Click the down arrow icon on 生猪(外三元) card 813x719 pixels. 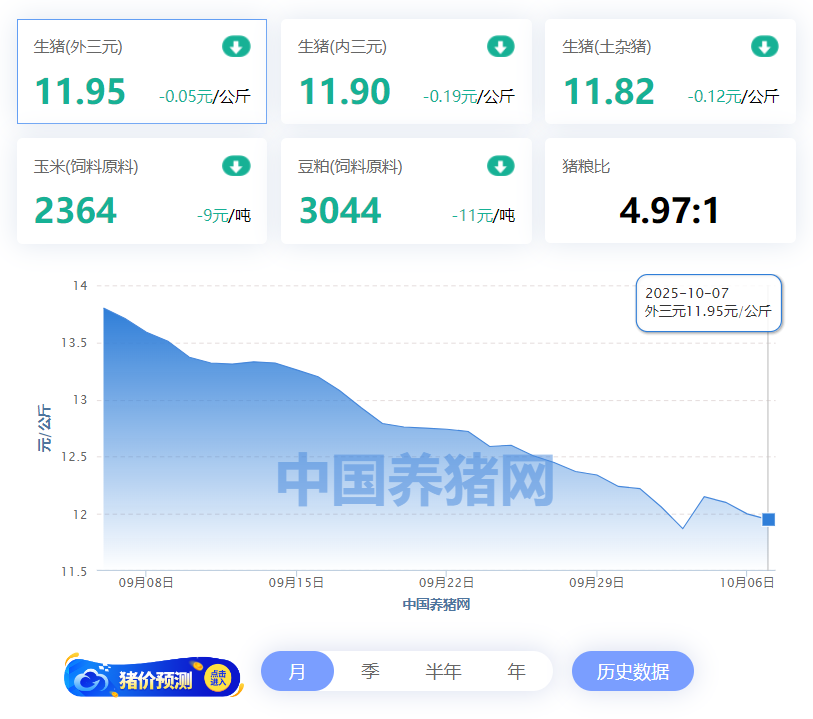point(236,46)
